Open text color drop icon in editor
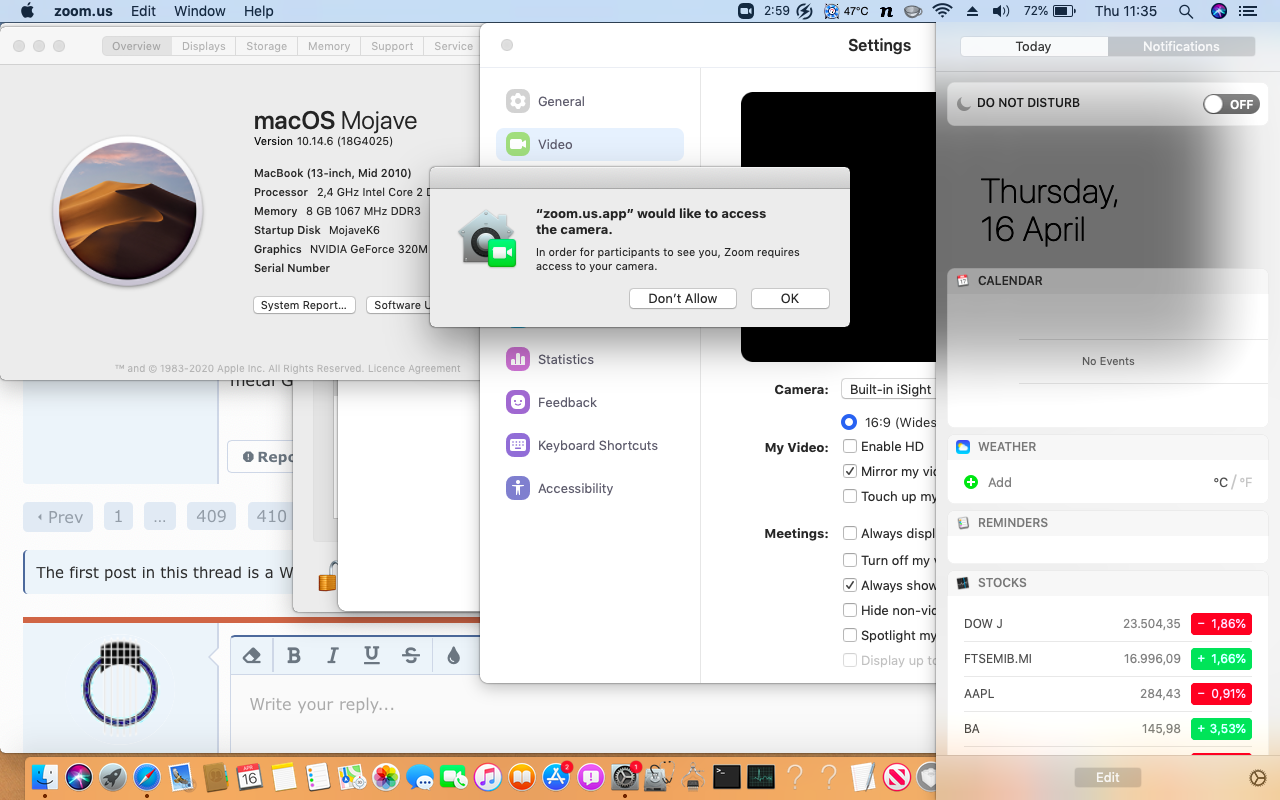Image resolution: width=1280 pixels, height=800 pixels. point(453,655)
